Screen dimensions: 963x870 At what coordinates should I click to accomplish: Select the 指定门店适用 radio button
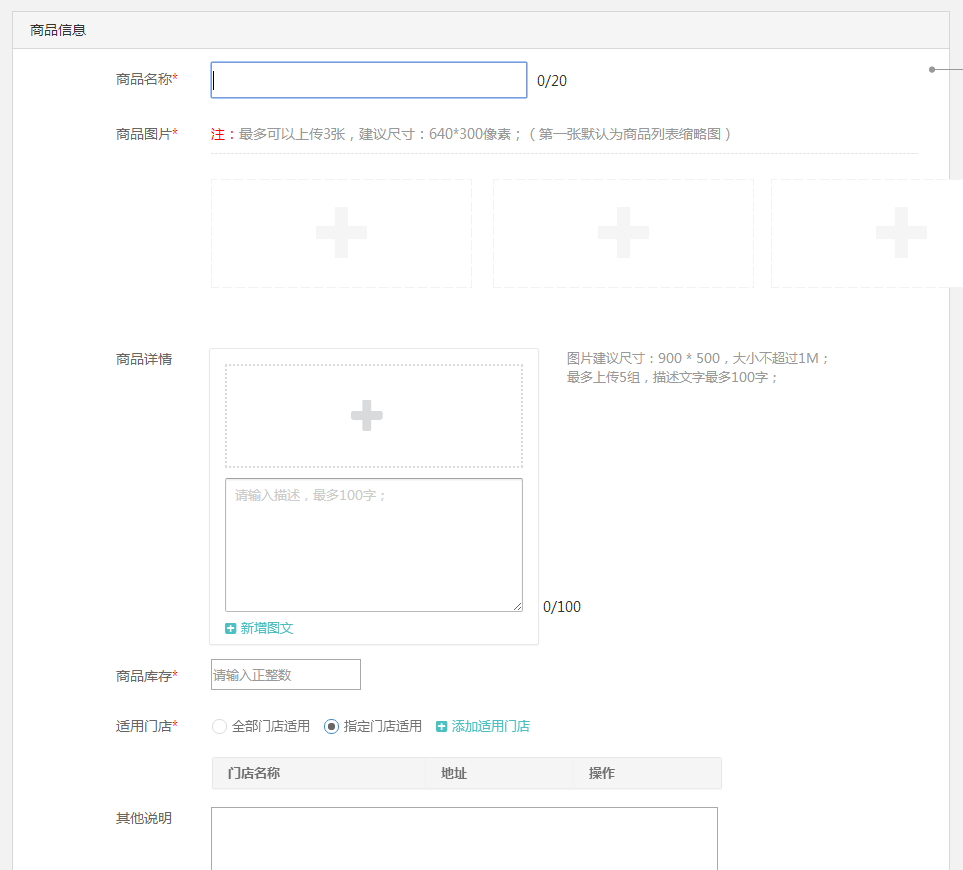(332, 727)
